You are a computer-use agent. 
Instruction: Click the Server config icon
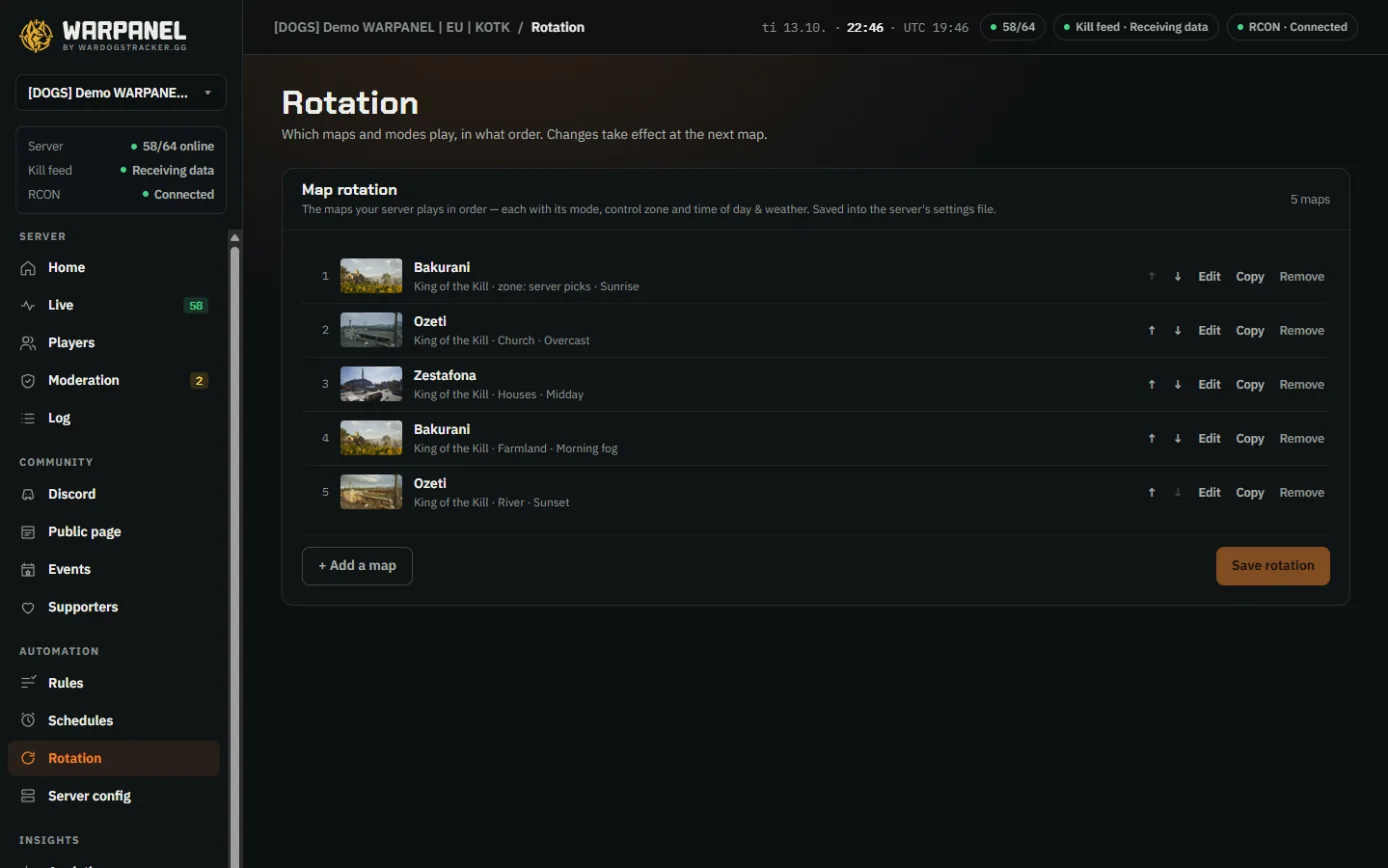pos(28,796)
